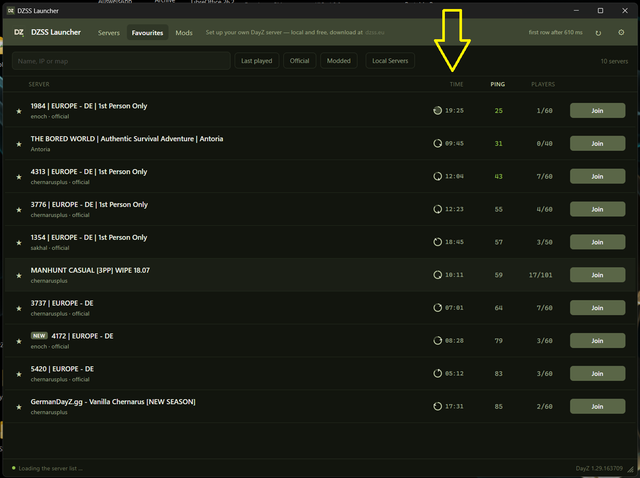Click the time-of-day icon for MANHUNT CASUAL

point(437,275)
